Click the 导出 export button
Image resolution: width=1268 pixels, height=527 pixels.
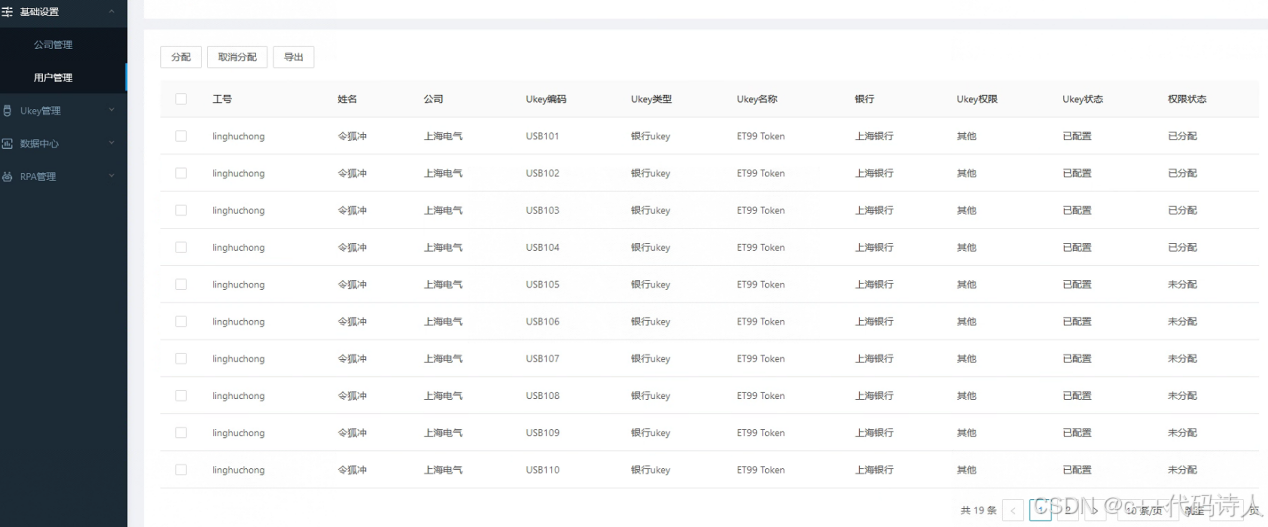293,58
